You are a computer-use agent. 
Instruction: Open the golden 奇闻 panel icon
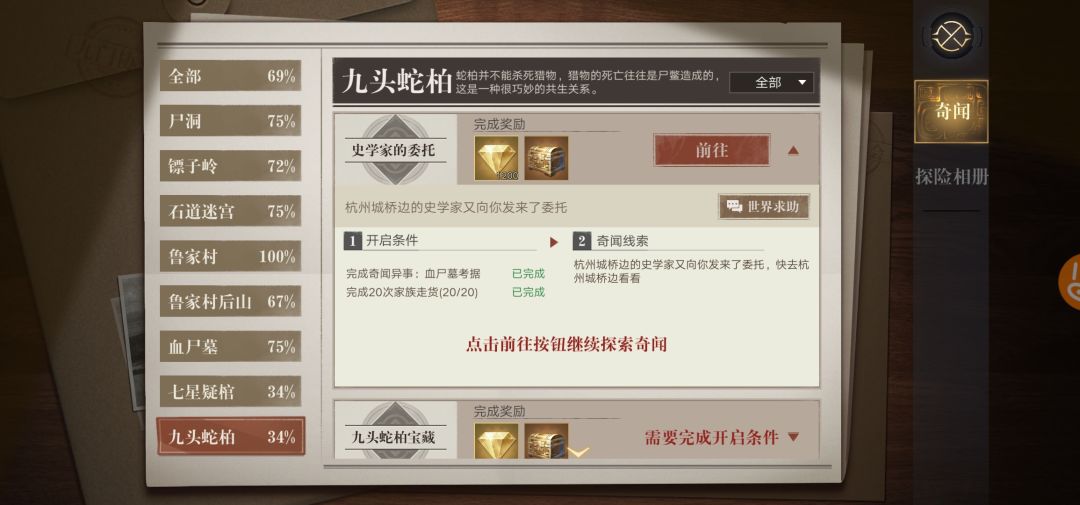click(951, 112)
